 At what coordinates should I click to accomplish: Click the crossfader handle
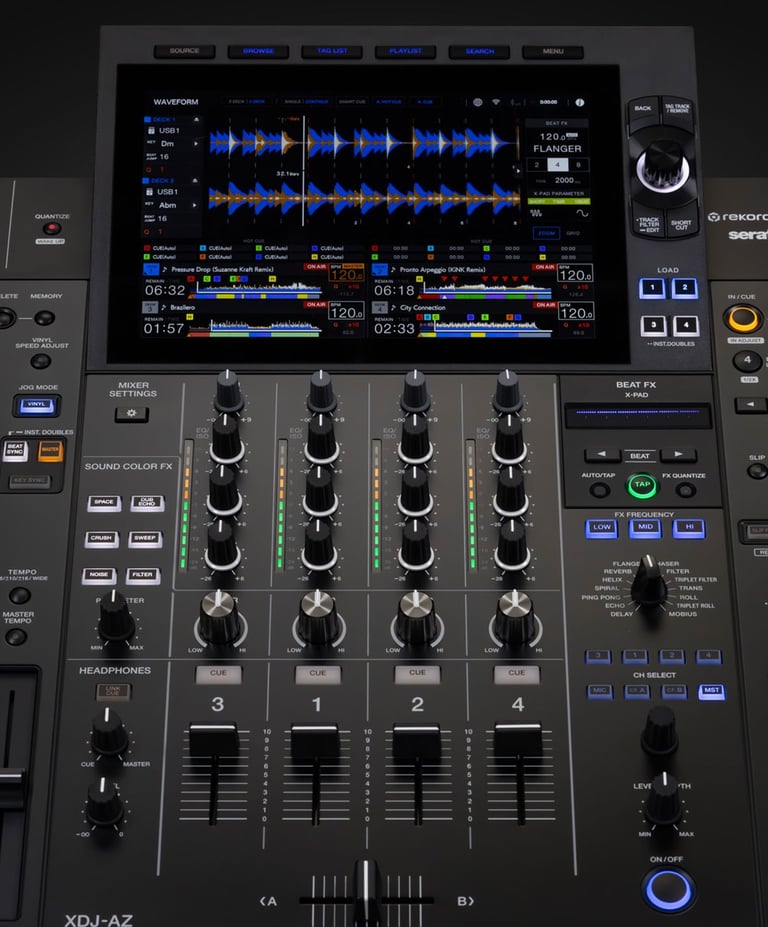pos(365,893)
